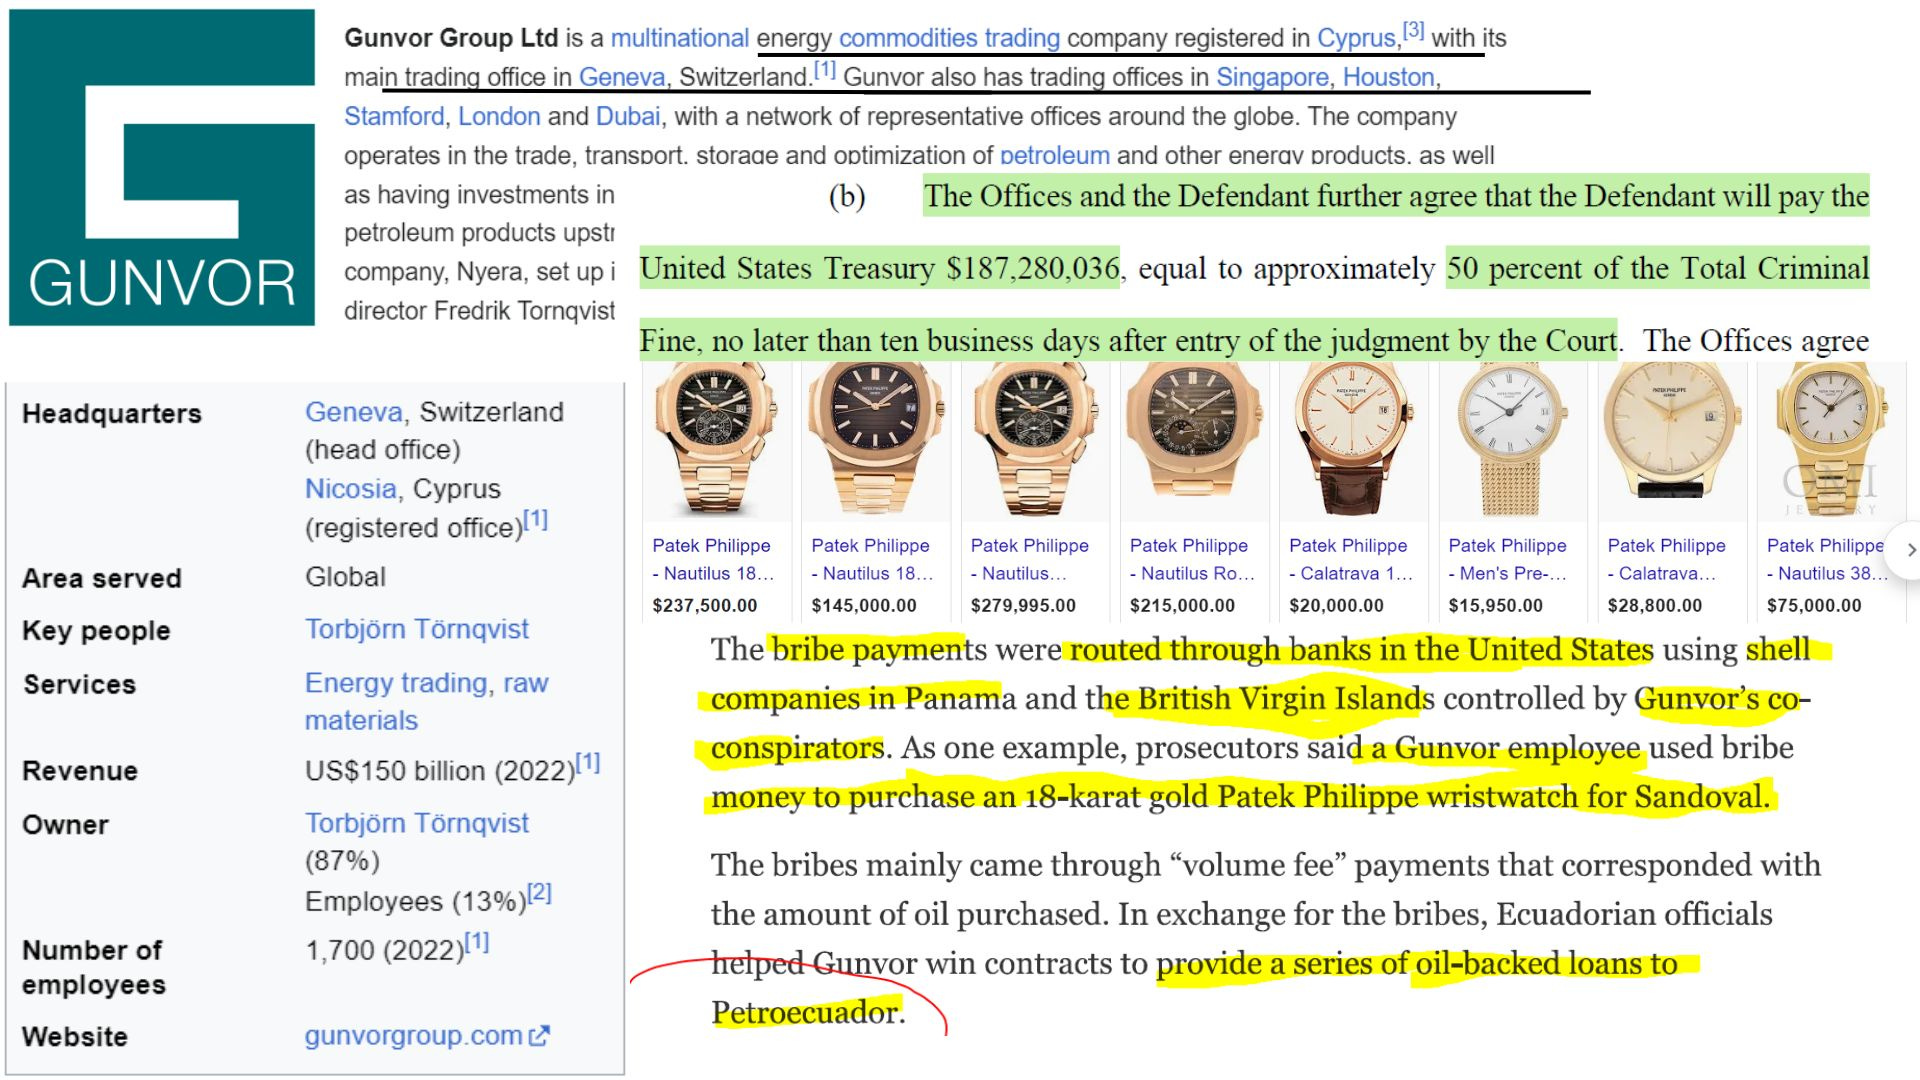Click title link of $237,500.00 watch

[713, 559]
